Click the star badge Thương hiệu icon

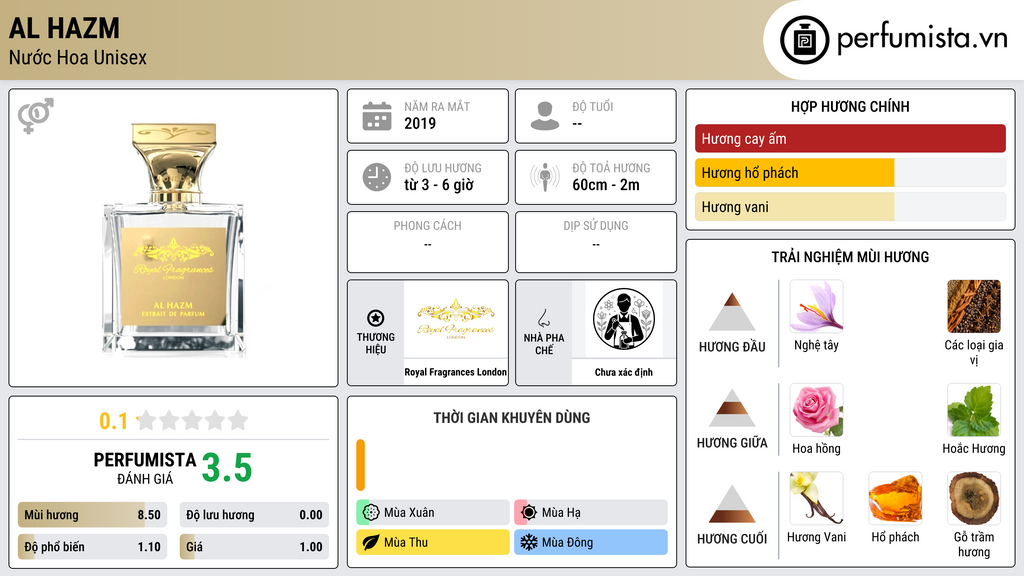tap(376, 318)
